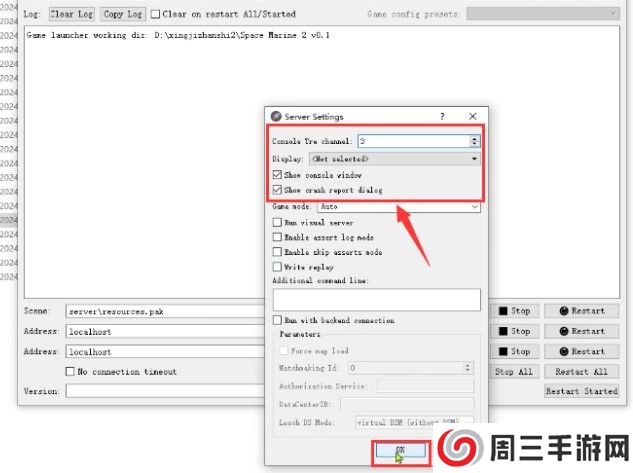This screenshot has height=473, width=633.
Task: Click the Restart button in the Scene row
Action: coord(581,311)
